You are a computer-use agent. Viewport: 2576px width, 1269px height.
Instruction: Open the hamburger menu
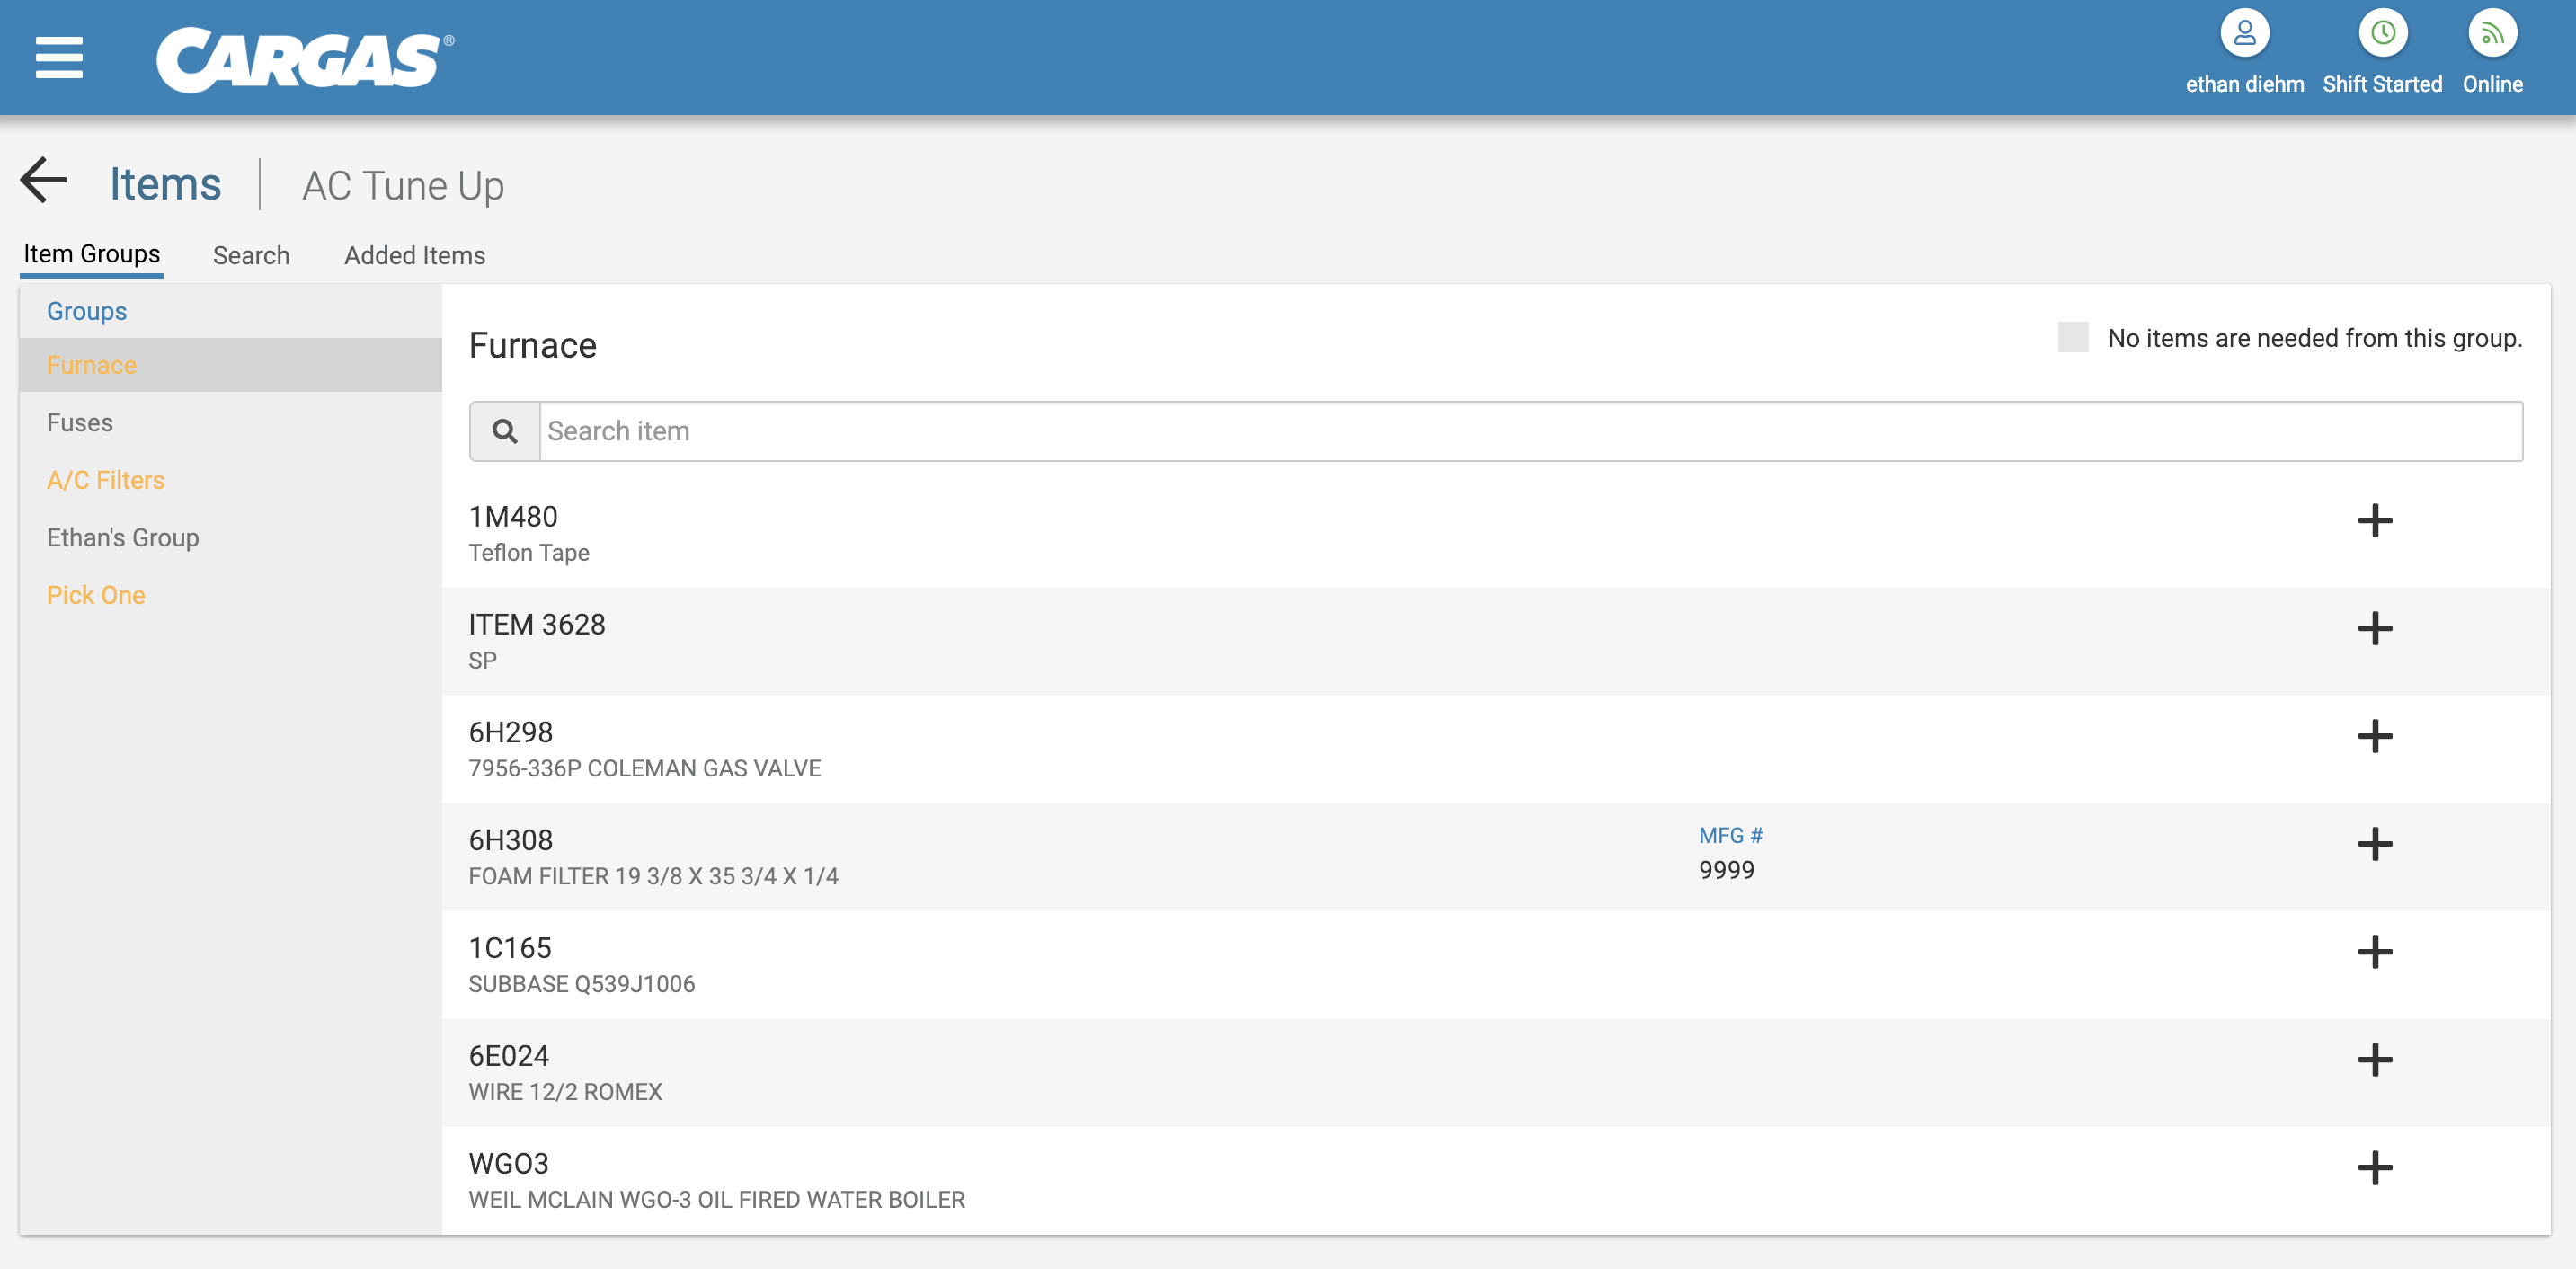point(59,57)
